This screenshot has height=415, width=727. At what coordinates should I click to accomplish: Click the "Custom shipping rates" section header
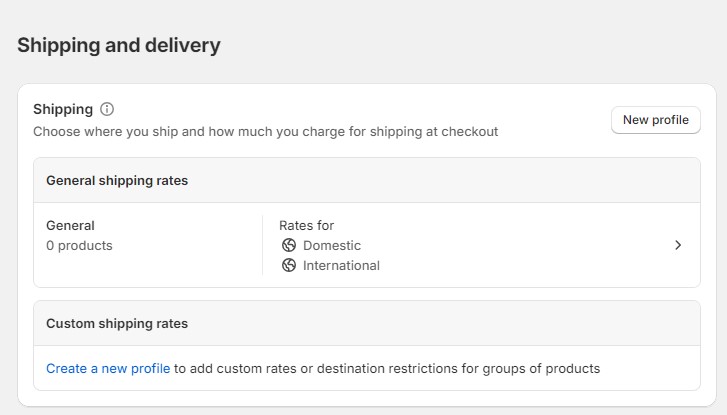tap(117, 324)
